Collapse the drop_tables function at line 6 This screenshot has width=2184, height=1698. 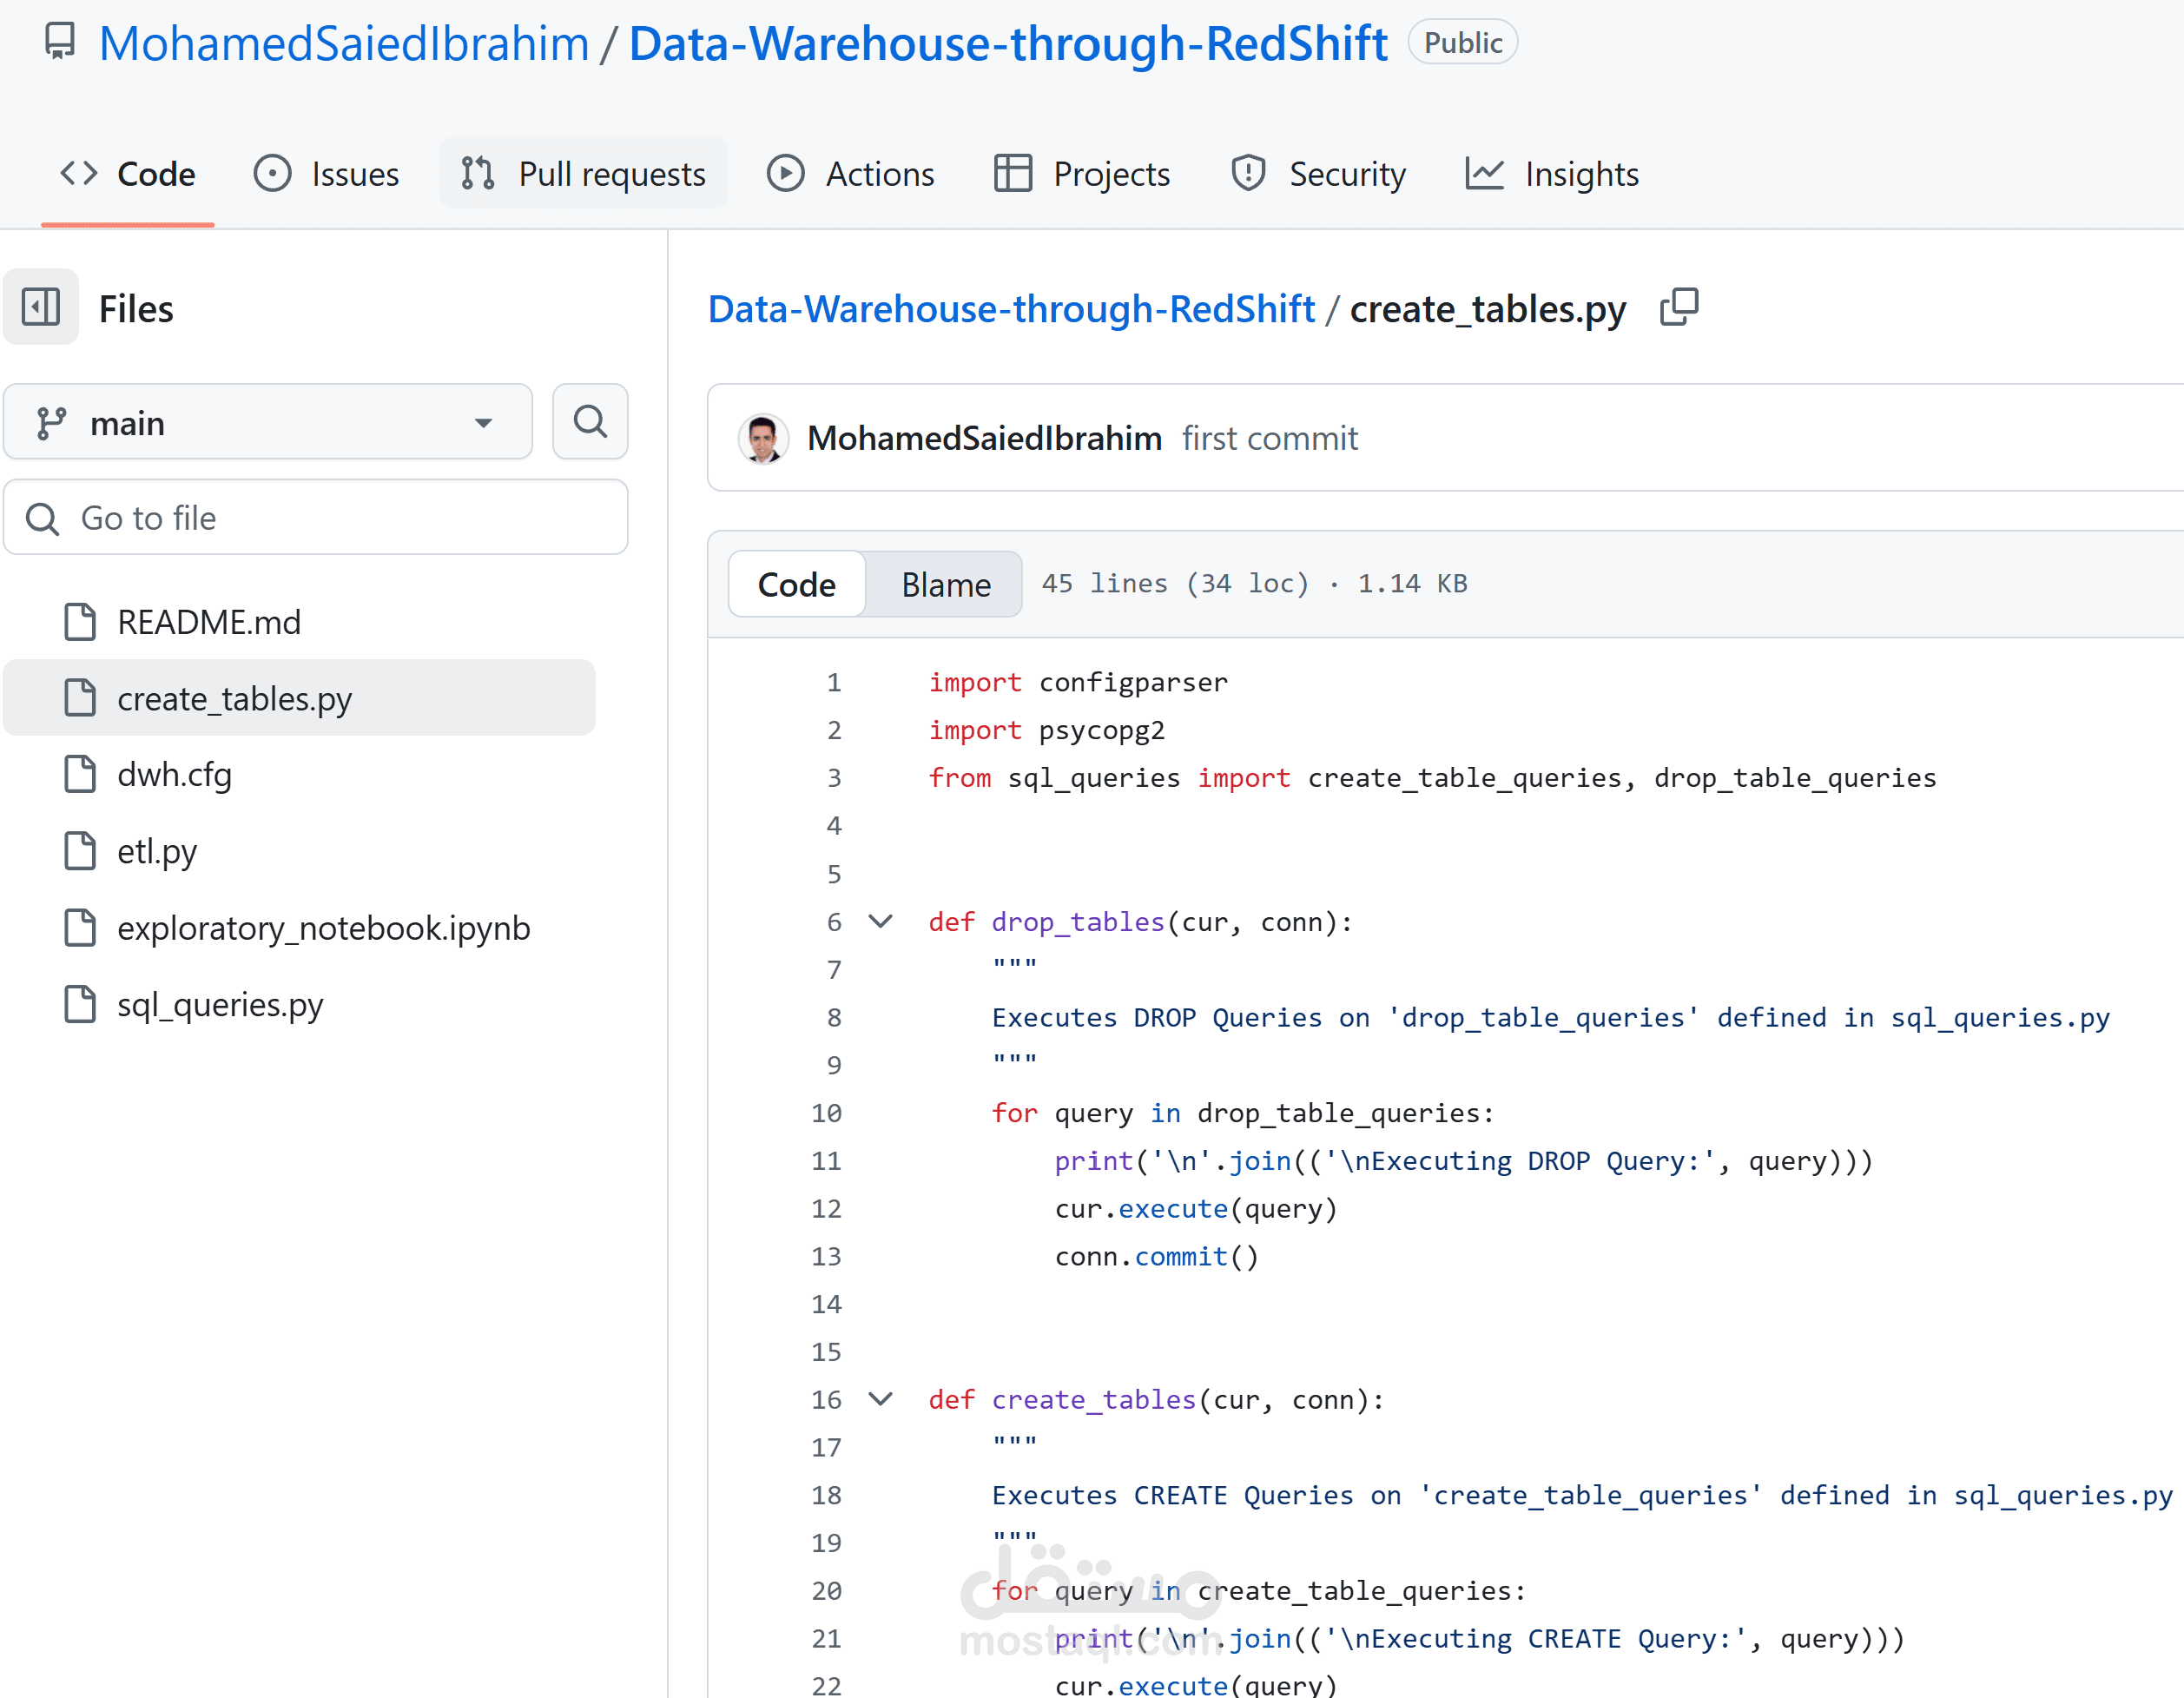880,921
